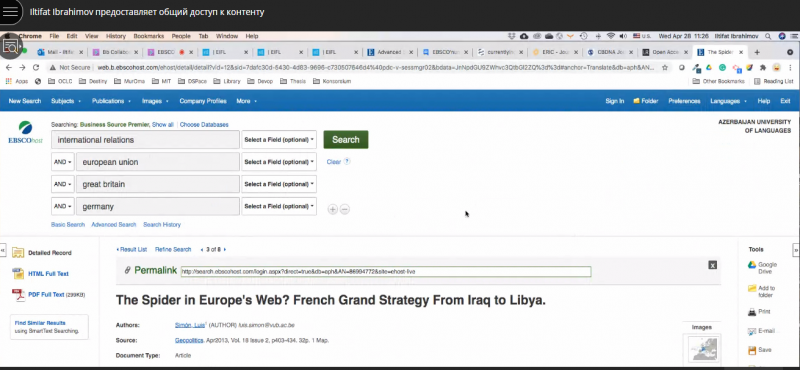The width and height of the screenshot is (800, 370).
Task: Return to Result List
Action: pos(132,250)
